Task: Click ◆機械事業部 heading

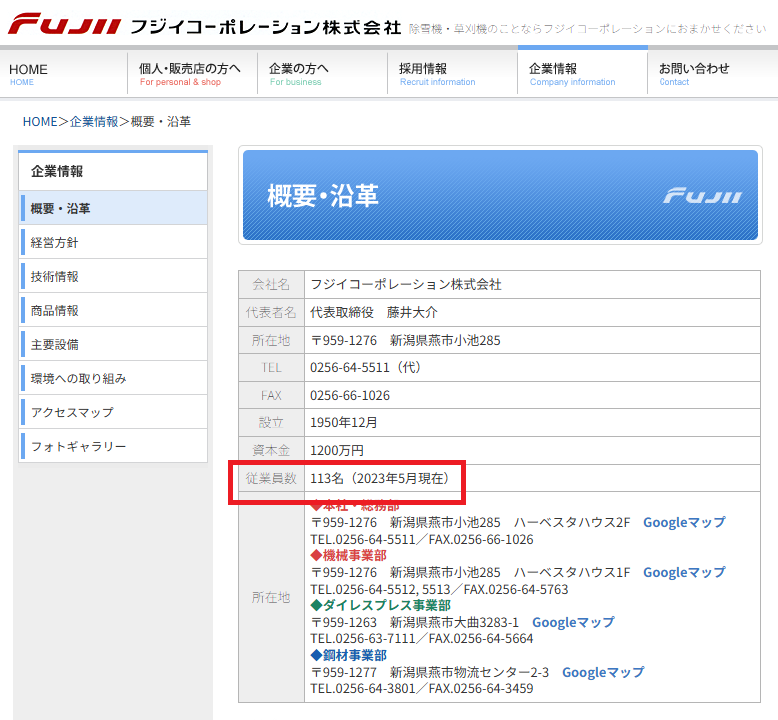Action: 348,555
